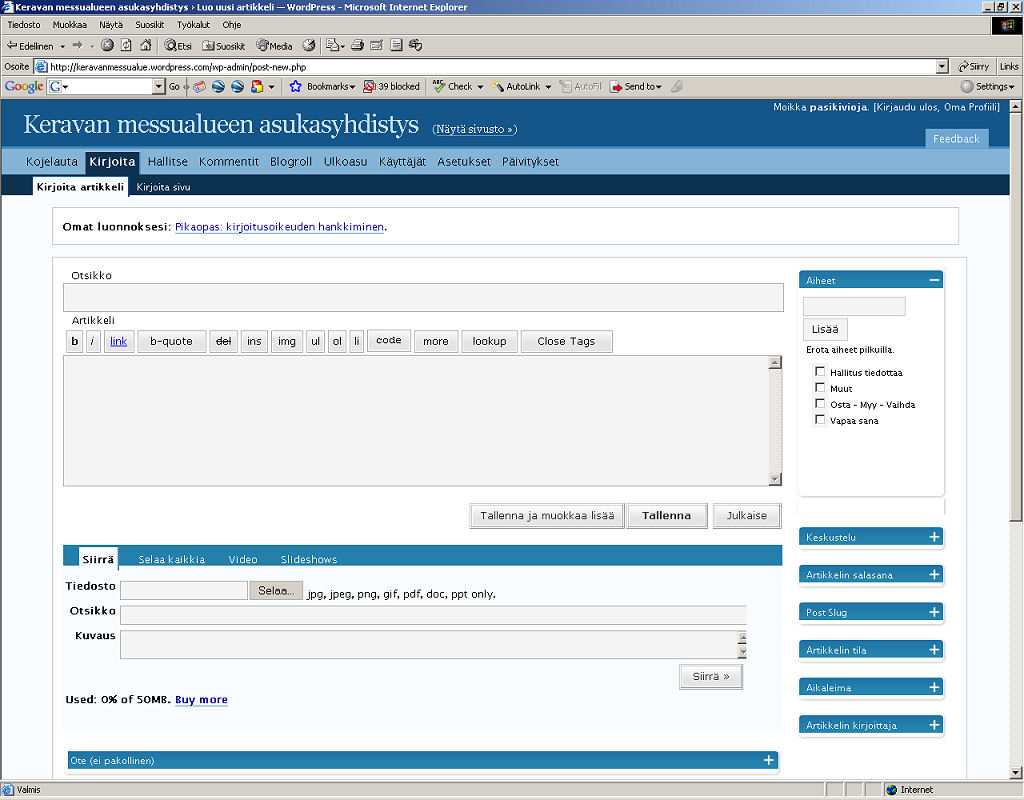Viewport: 1024px width, 800px height.
Task: Click the Home icon in the toolbar
Action: (146, 45)
